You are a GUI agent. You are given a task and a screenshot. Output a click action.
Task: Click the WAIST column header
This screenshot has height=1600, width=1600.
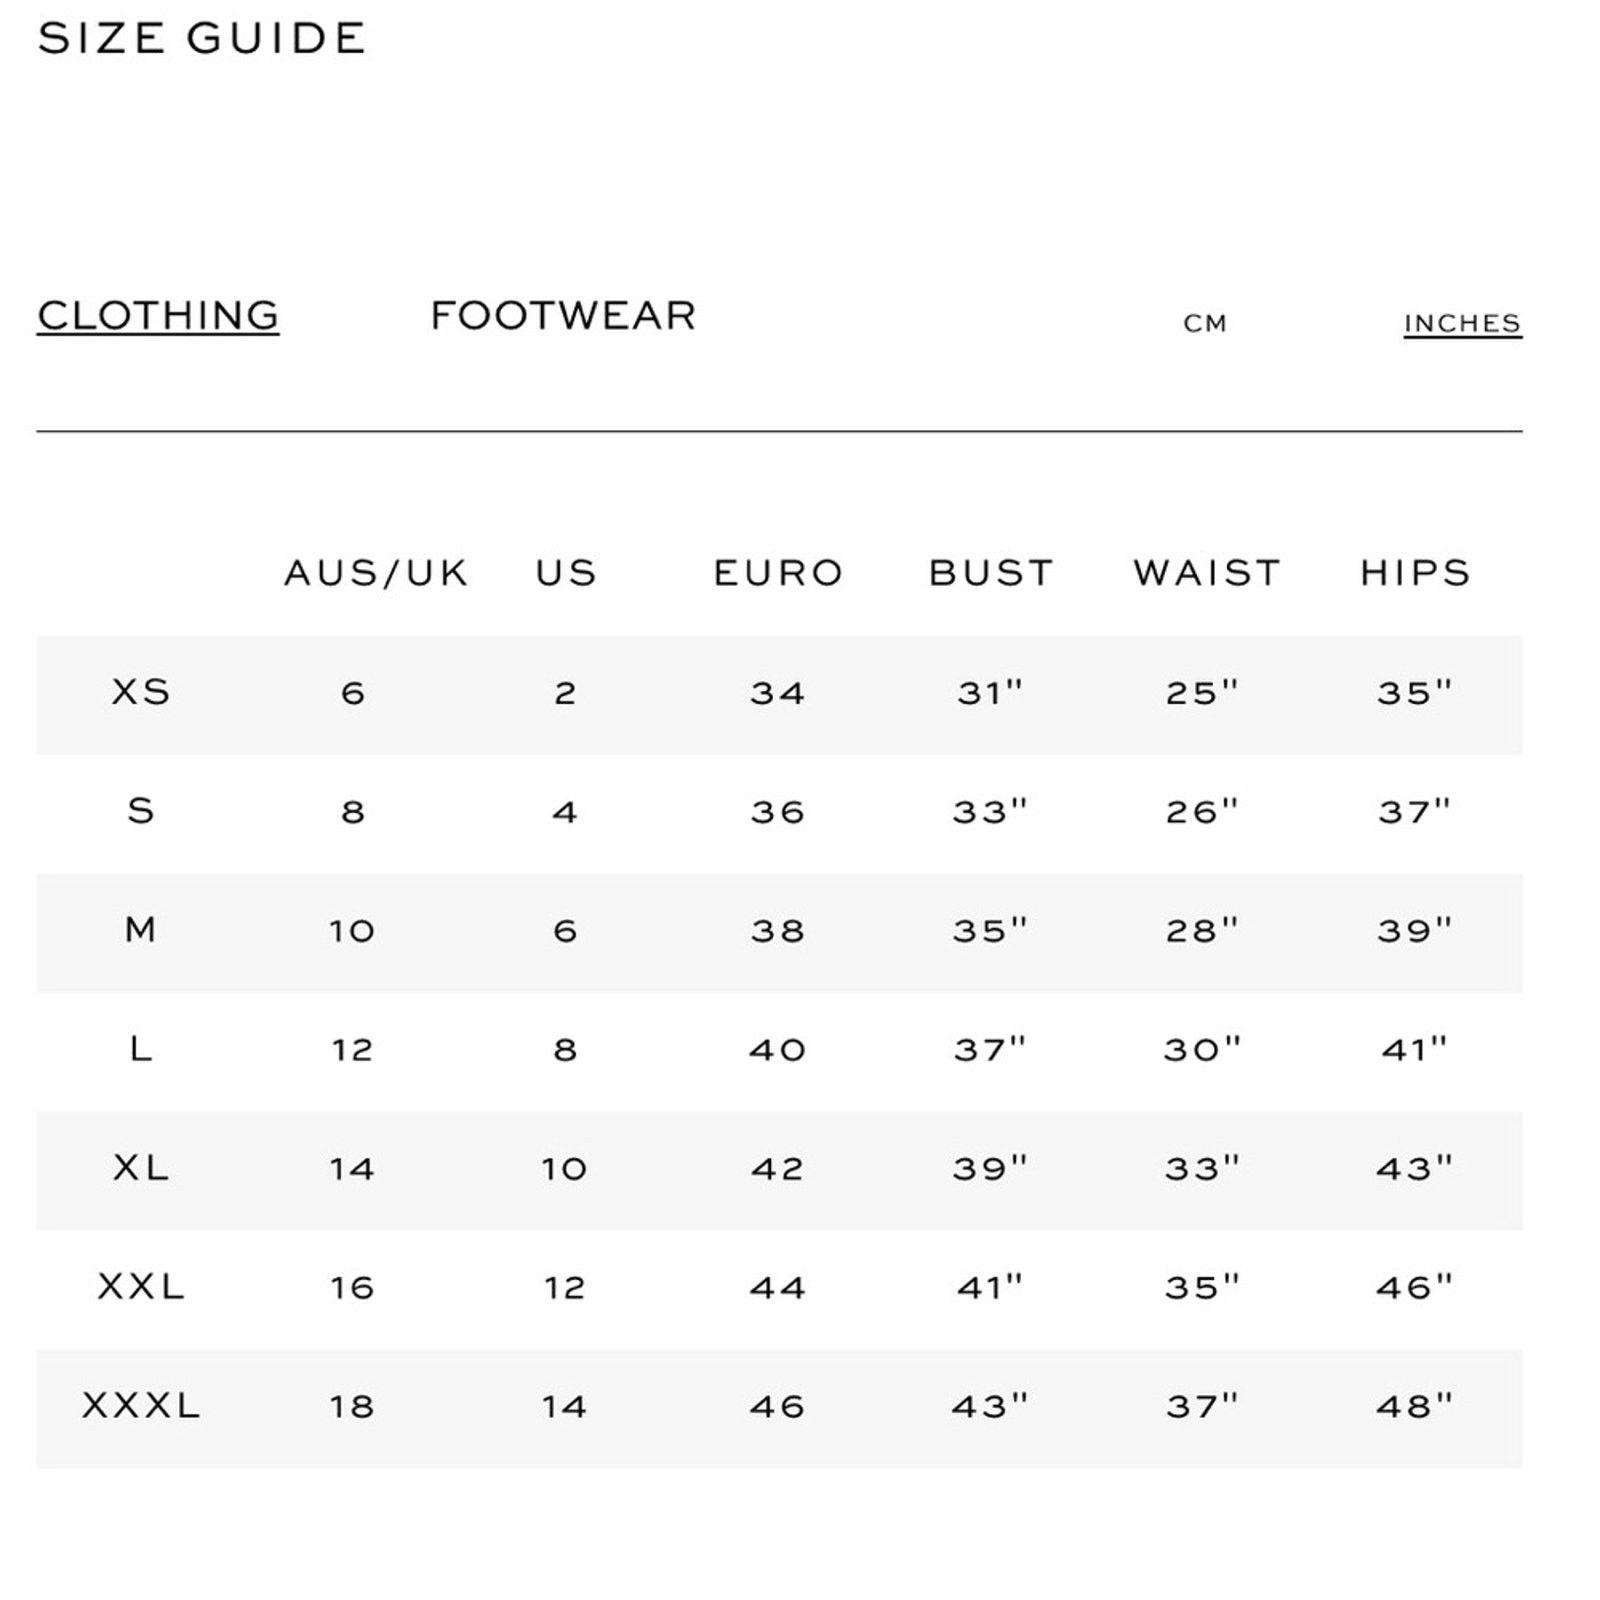coord(1207,573)
